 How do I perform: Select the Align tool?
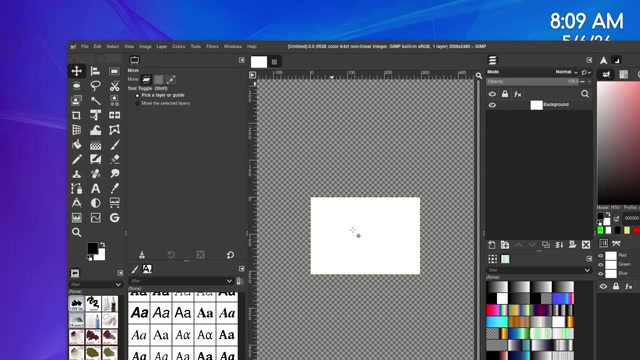point(96,71)
